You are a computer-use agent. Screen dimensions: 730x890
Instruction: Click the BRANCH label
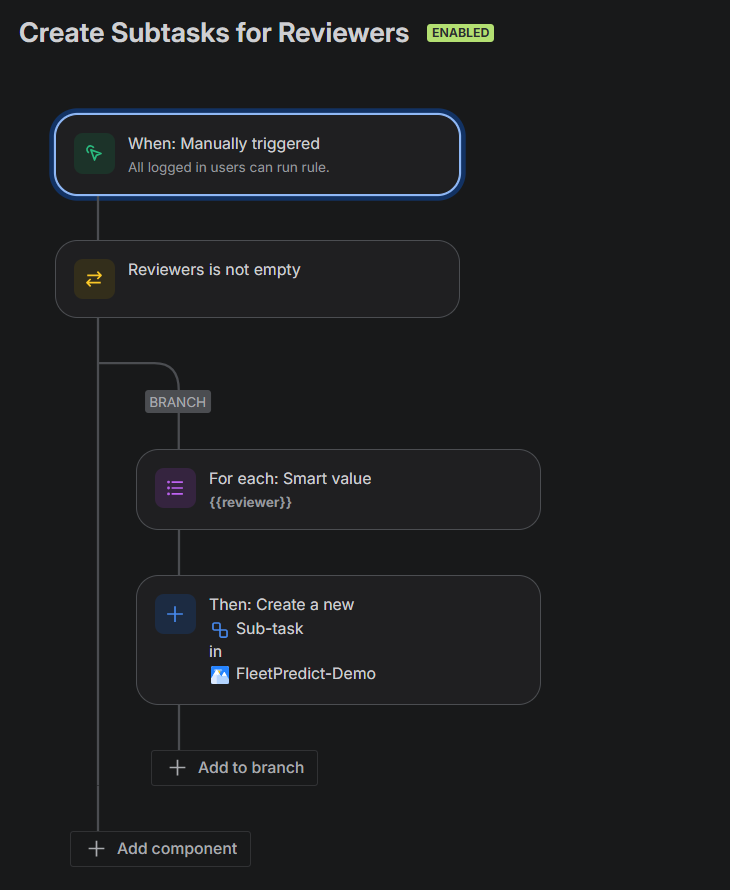coord(177,401)
